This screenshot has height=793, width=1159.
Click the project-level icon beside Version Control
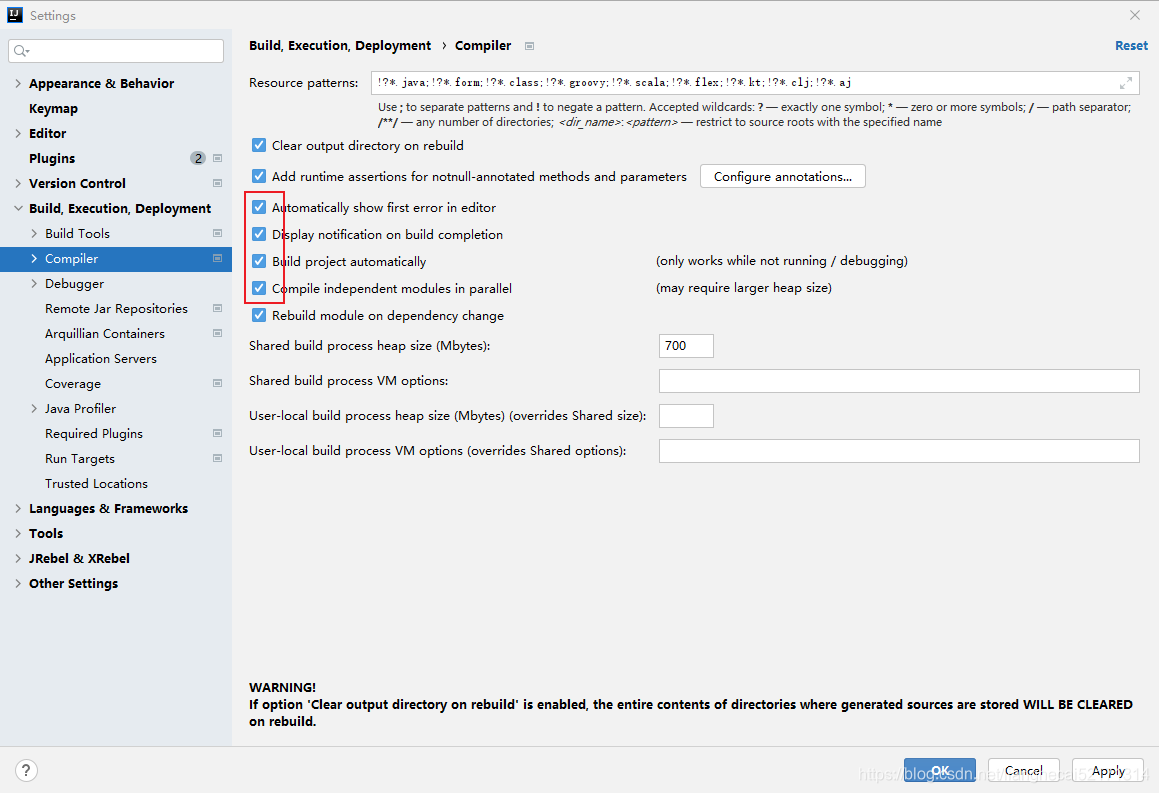coord(217,183)
